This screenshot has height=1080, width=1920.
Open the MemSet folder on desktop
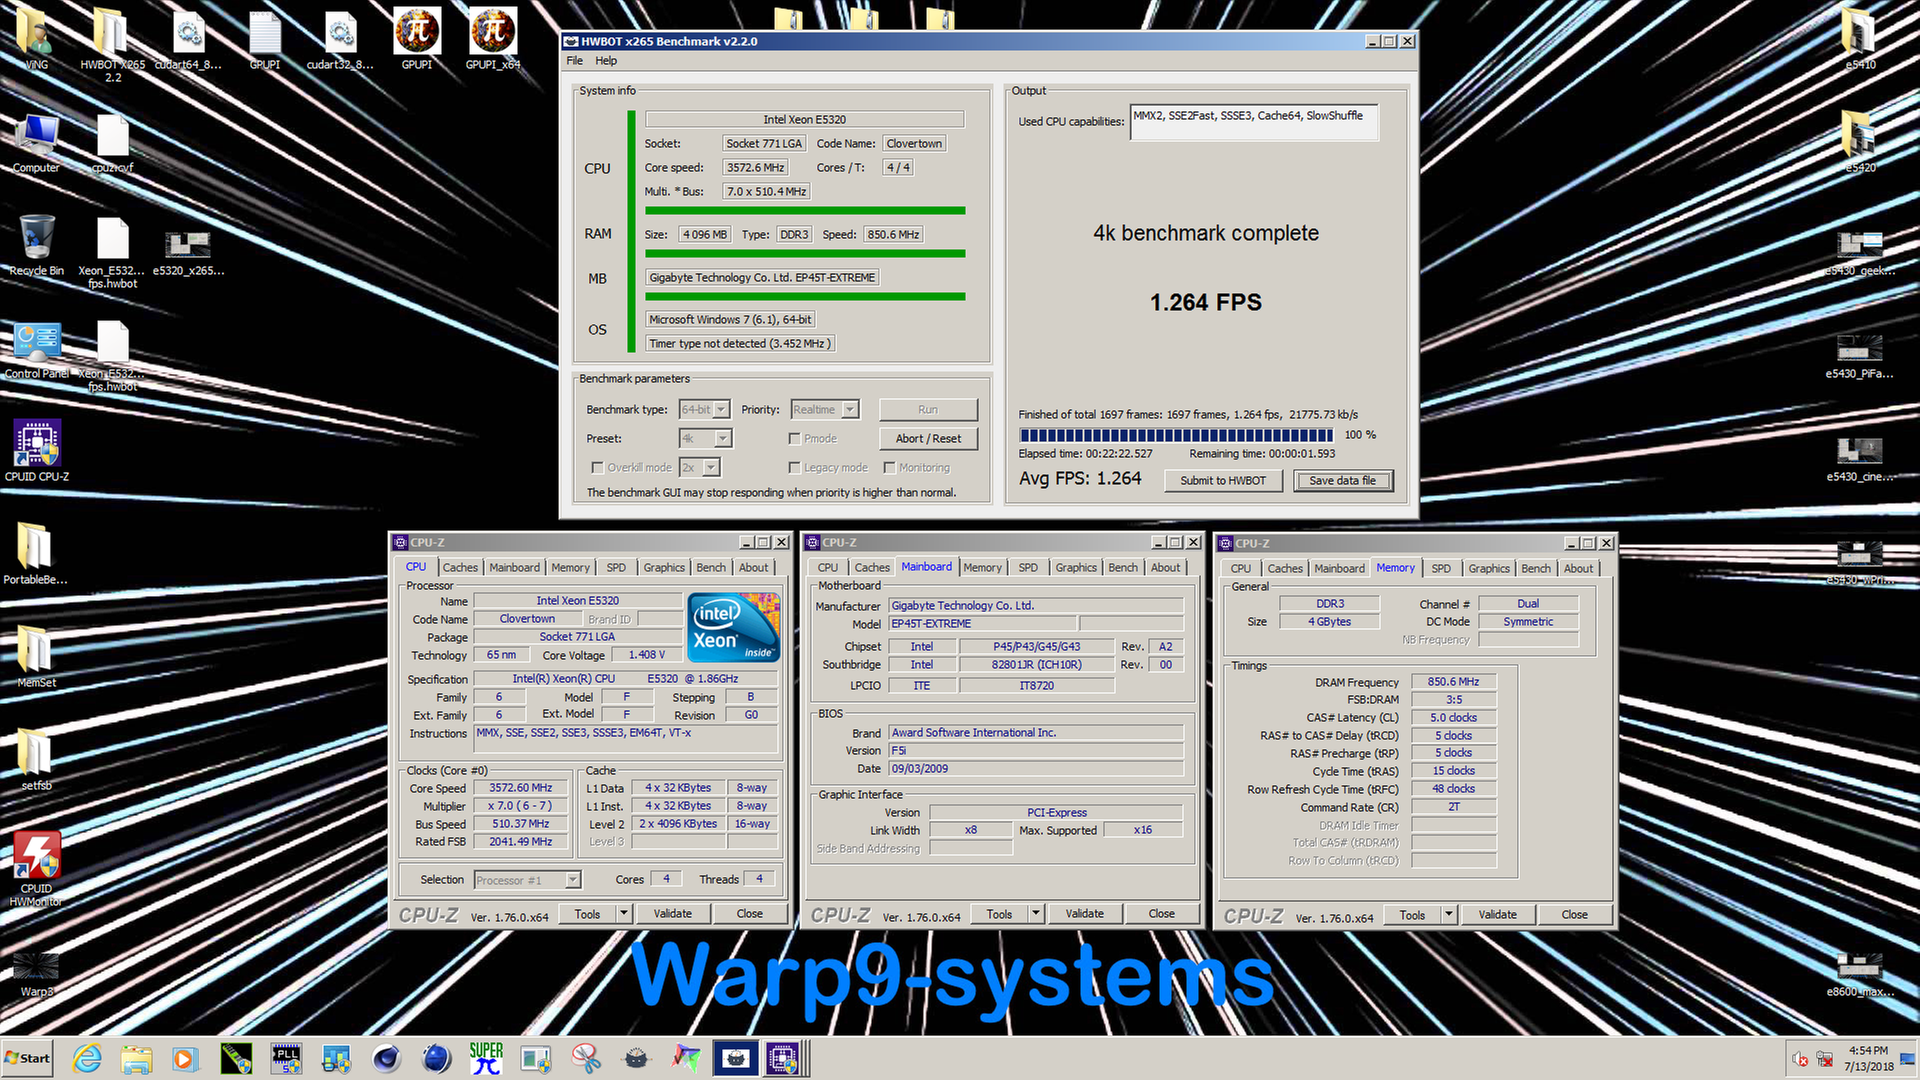[x=36, y=656]
